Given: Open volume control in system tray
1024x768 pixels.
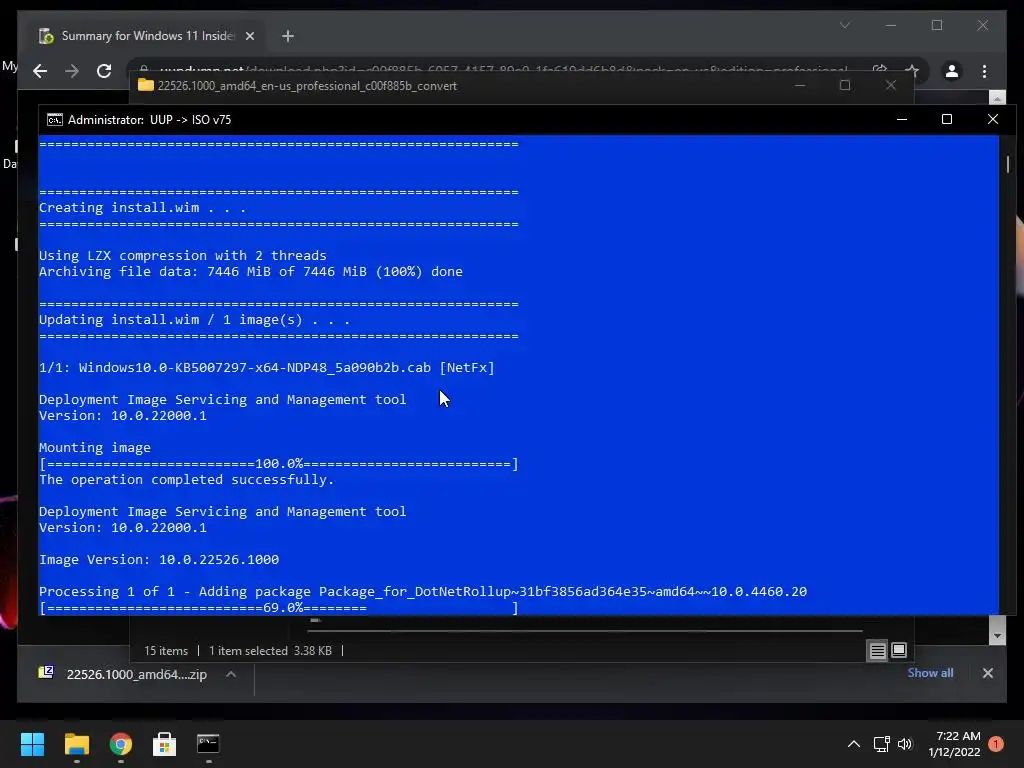Looking at the screenshot, I should 905,744.
